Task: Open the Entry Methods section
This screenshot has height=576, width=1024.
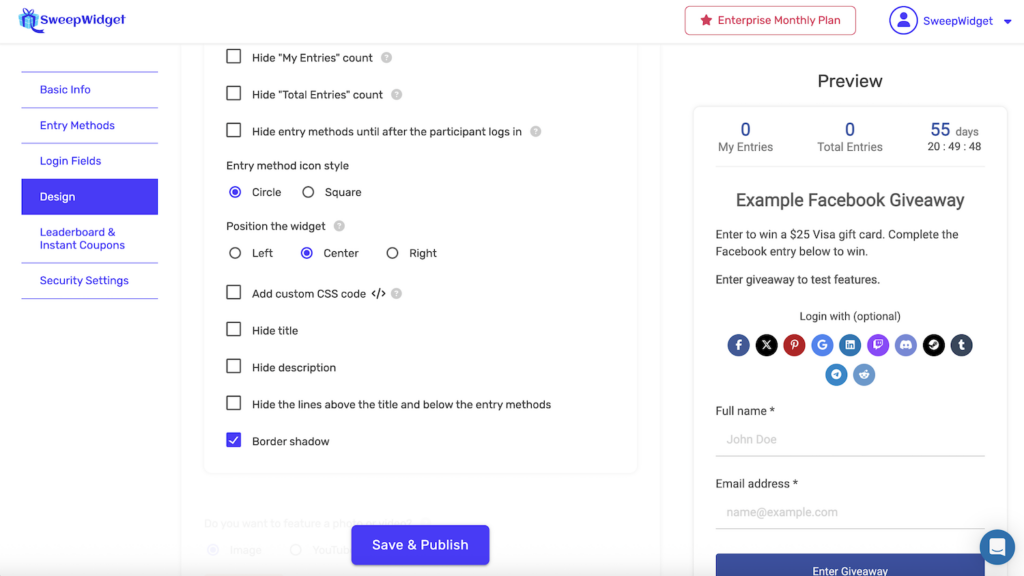Action: (77, 125)
